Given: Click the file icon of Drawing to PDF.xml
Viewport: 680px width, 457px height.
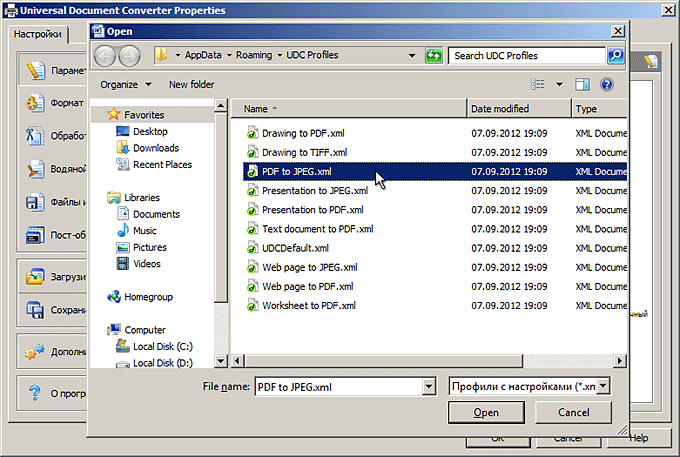Looking at the screenshot, I should click(252, 133).
